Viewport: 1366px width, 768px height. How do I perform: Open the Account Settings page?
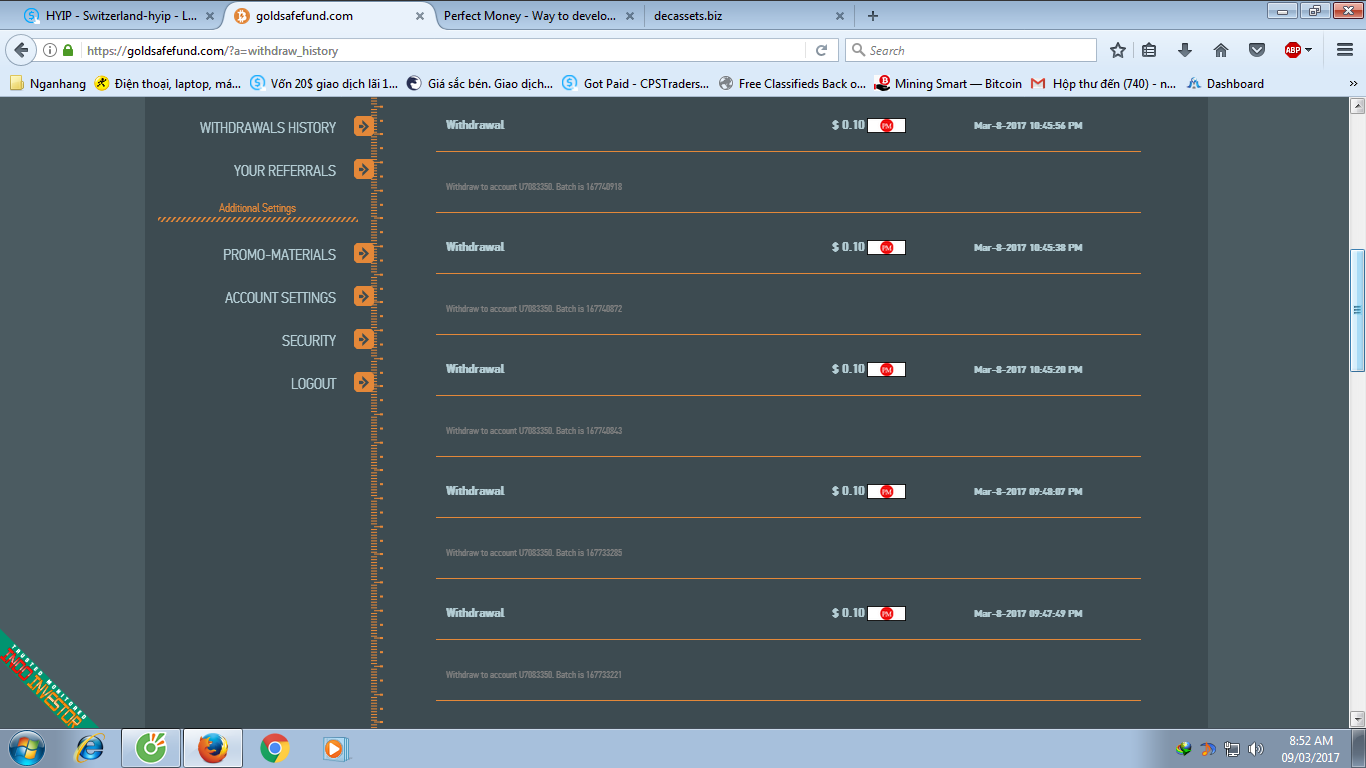click(280, 298)
